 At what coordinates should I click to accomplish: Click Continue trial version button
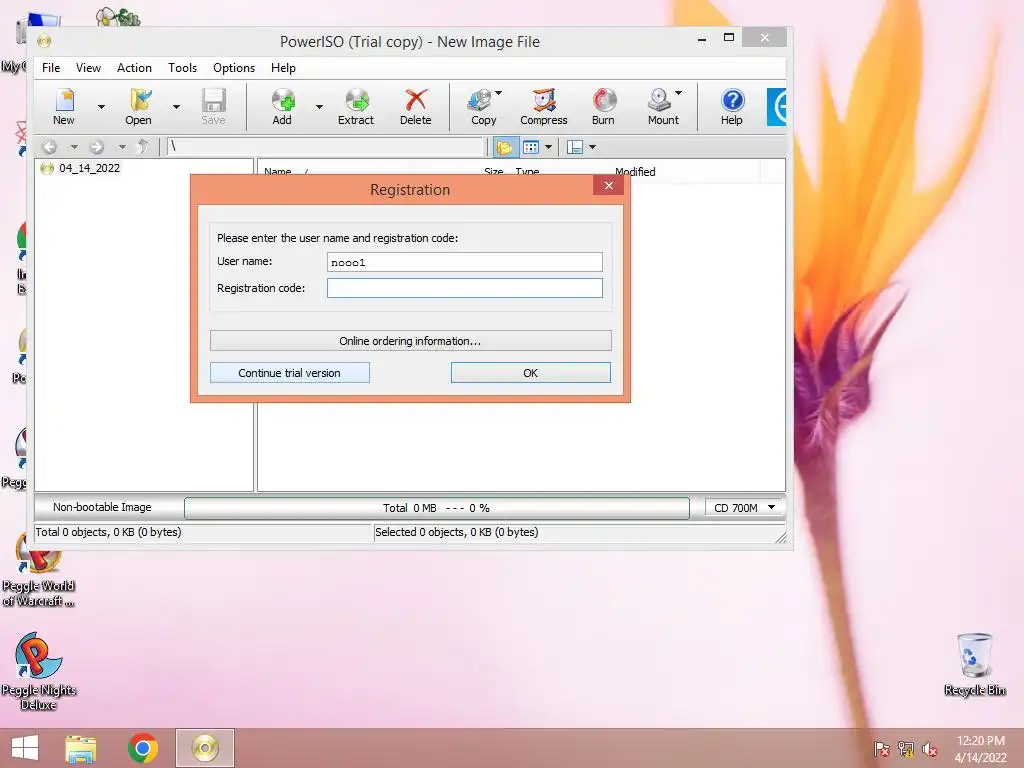pos(289,373)
